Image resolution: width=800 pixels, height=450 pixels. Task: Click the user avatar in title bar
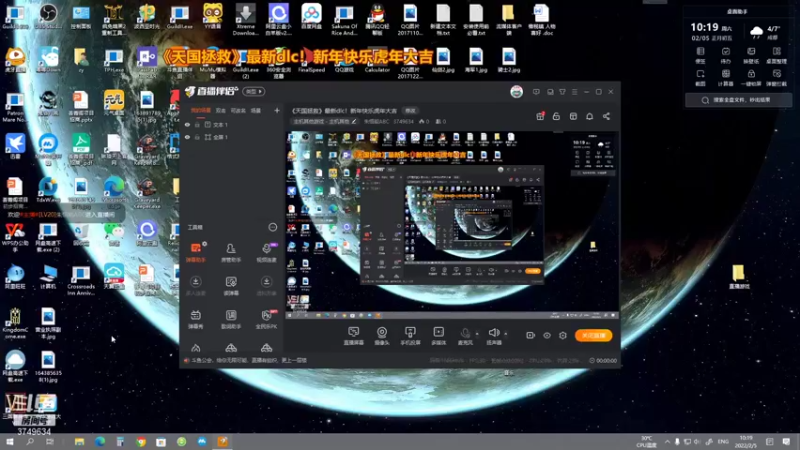click(516, 92)
